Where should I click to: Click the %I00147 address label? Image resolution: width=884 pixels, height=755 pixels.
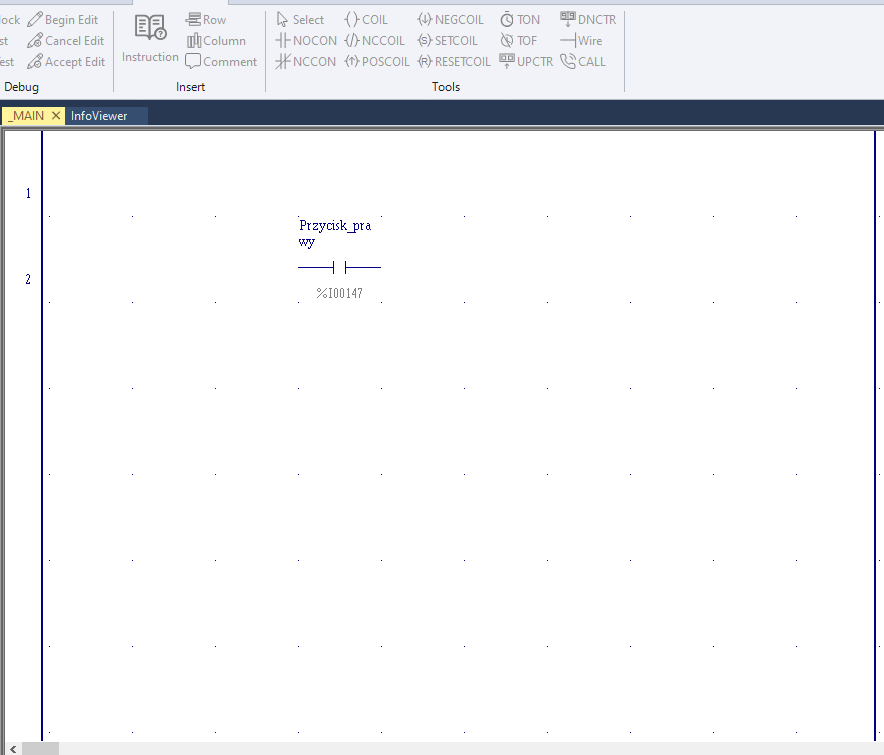339,293
